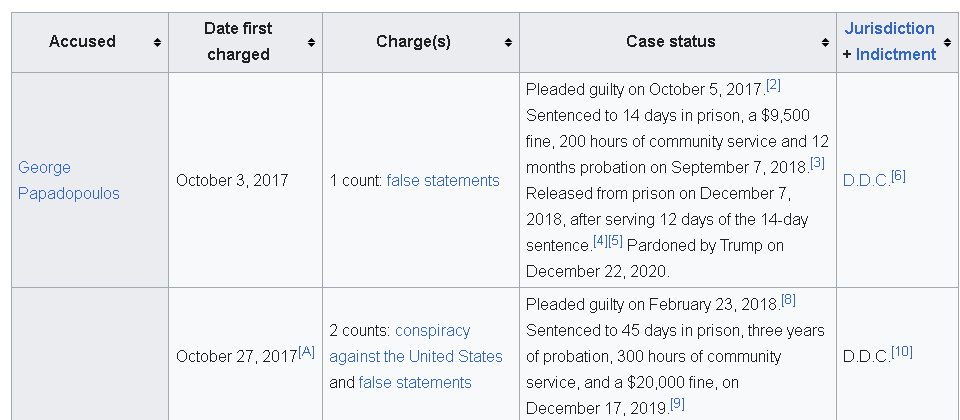960x420 pixels.
Task: Jump to citation [8] after February 23, 2018
Action: 789,300
